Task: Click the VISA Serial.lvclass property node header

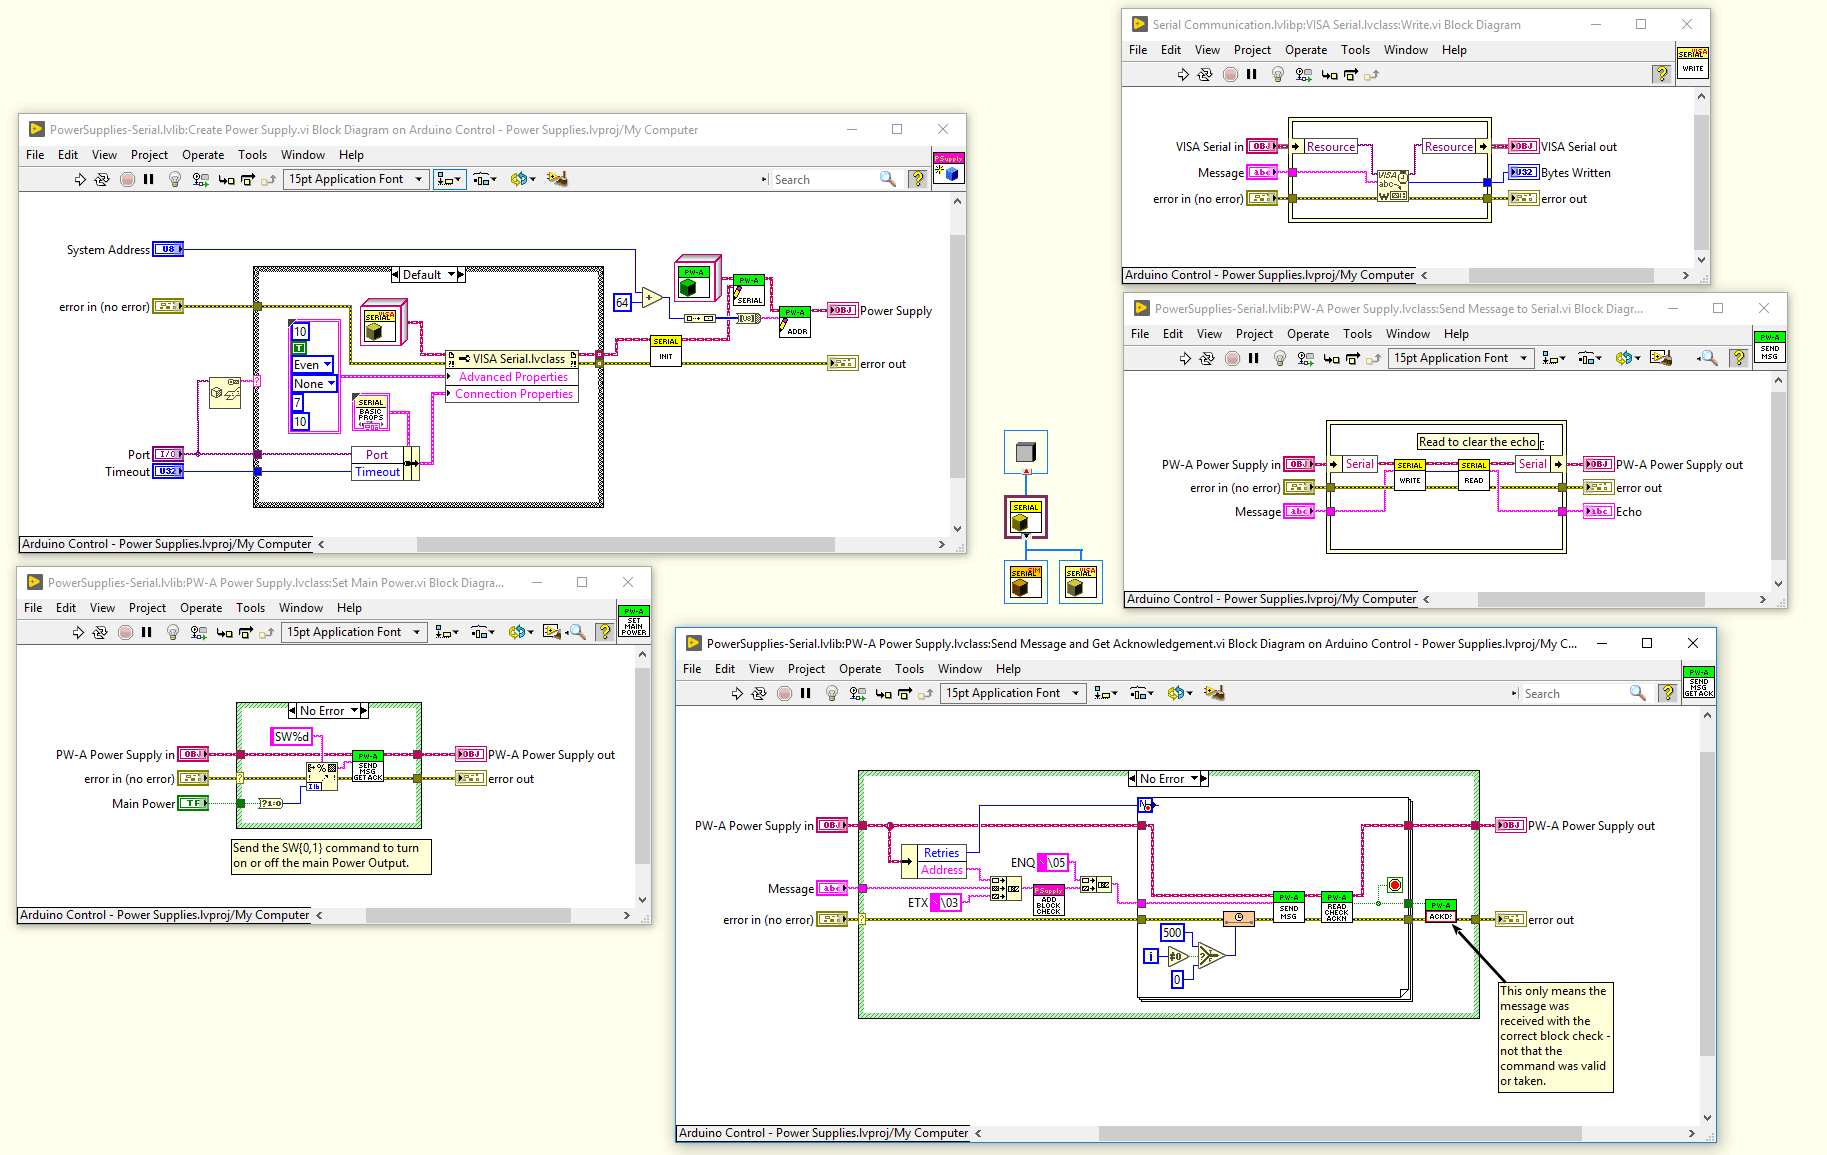Action: coord(512,359)
